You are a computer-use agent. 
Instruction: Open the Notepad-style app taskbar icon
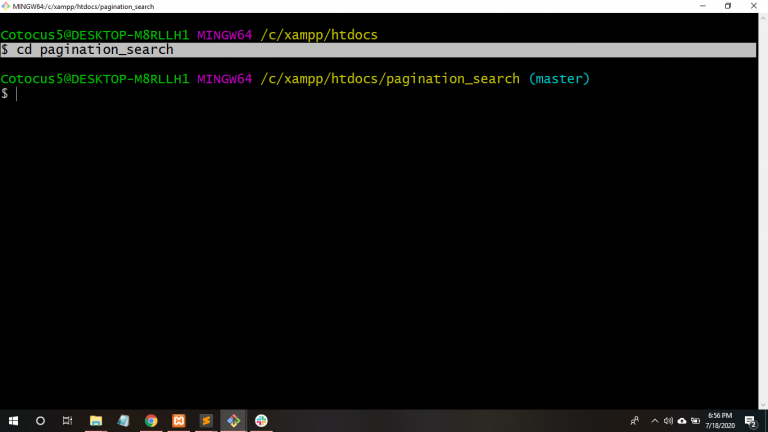[x=123, y=421]
